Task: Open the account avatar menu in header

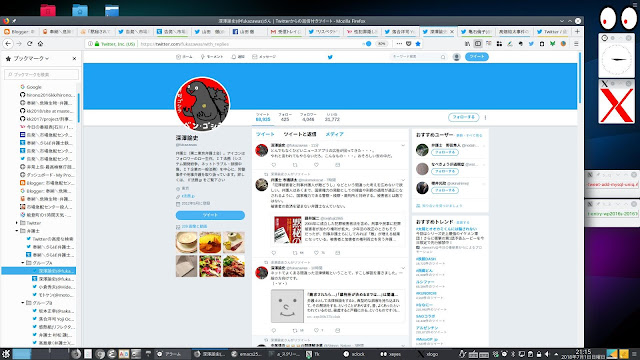Action: (456, 57)
